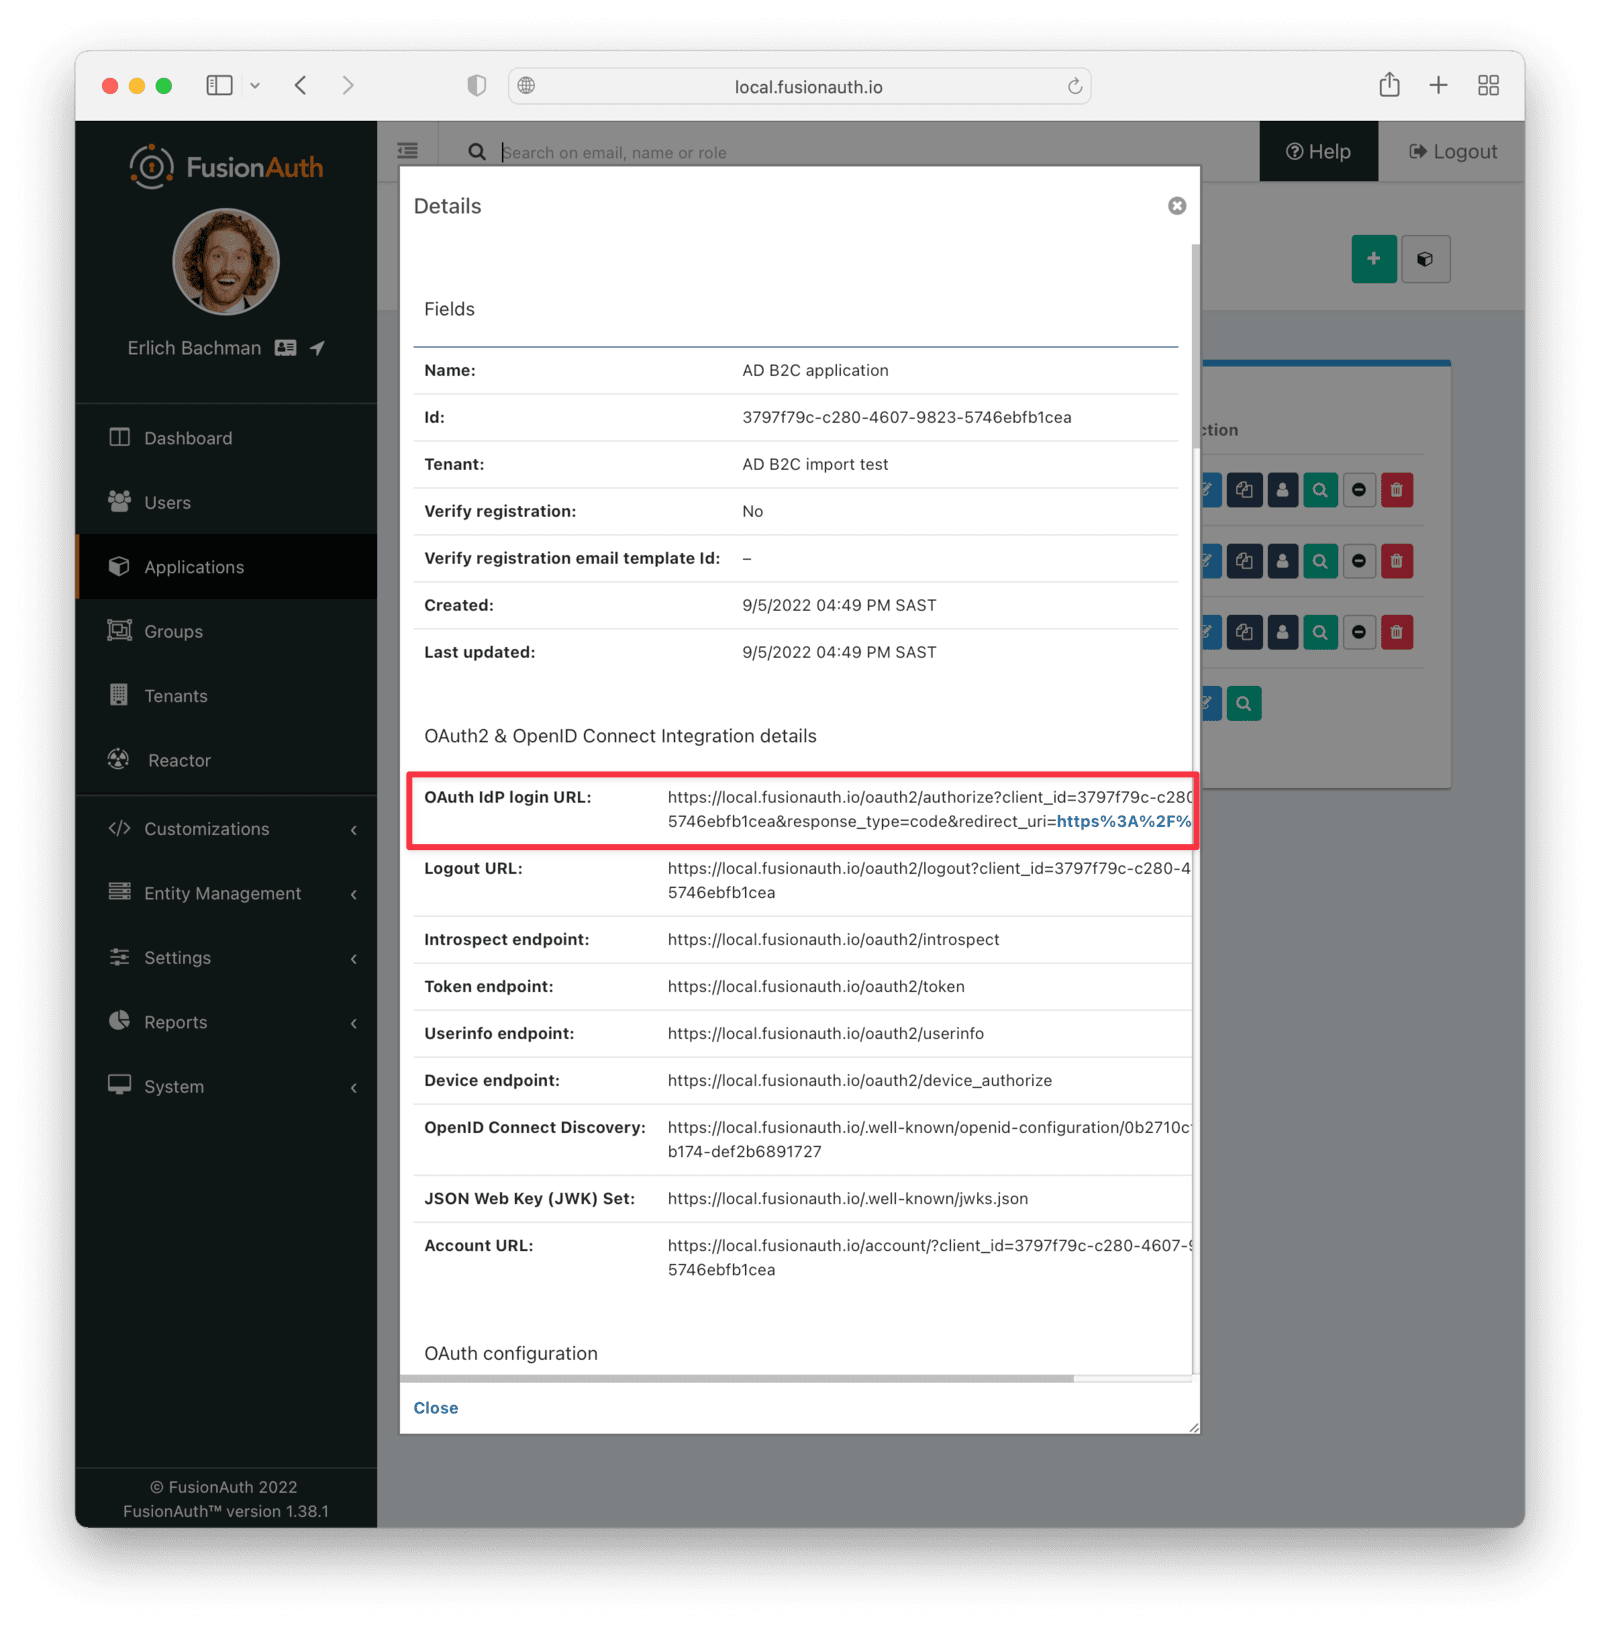The image size is (1600, 1627).
Task: Click the OpenID Connect Discovery URL value
Action: click(929, 1139)
